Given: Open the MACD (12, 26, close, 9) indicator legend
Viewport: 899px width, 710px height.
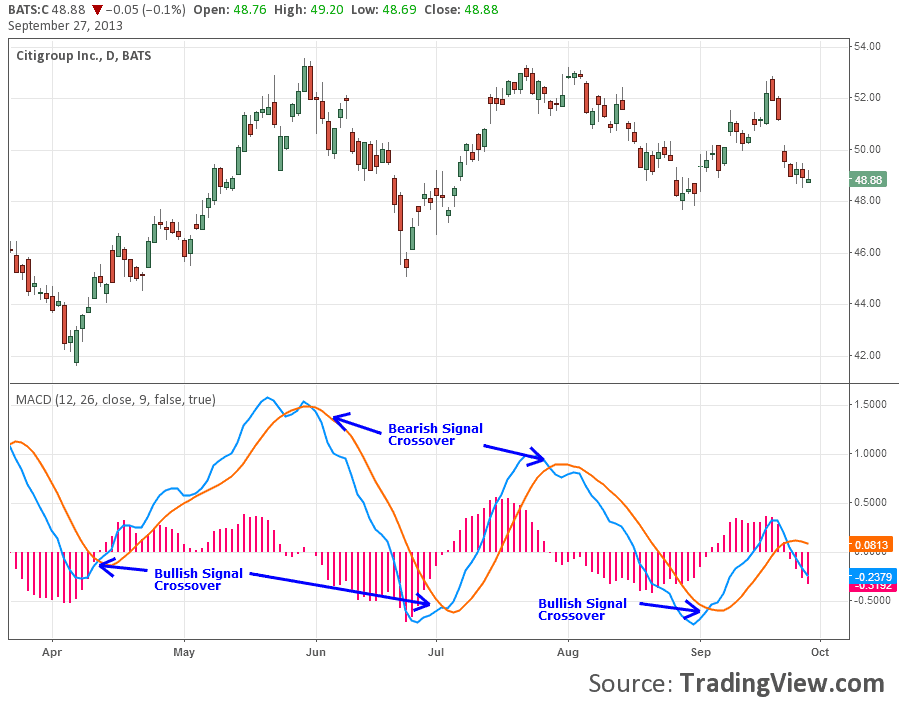Looking at the screenshot, I should pyautogui.click(x=115, y=399).
